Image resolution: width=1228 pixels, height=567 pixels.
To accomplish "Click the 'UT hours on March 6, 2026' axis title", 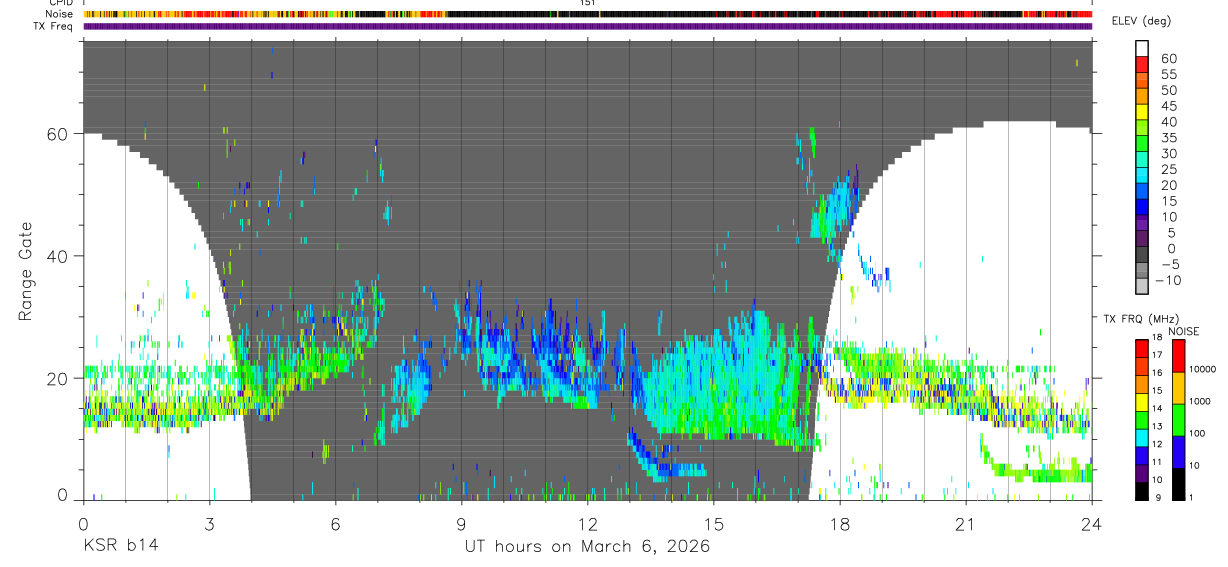I will tap(587, 546).
